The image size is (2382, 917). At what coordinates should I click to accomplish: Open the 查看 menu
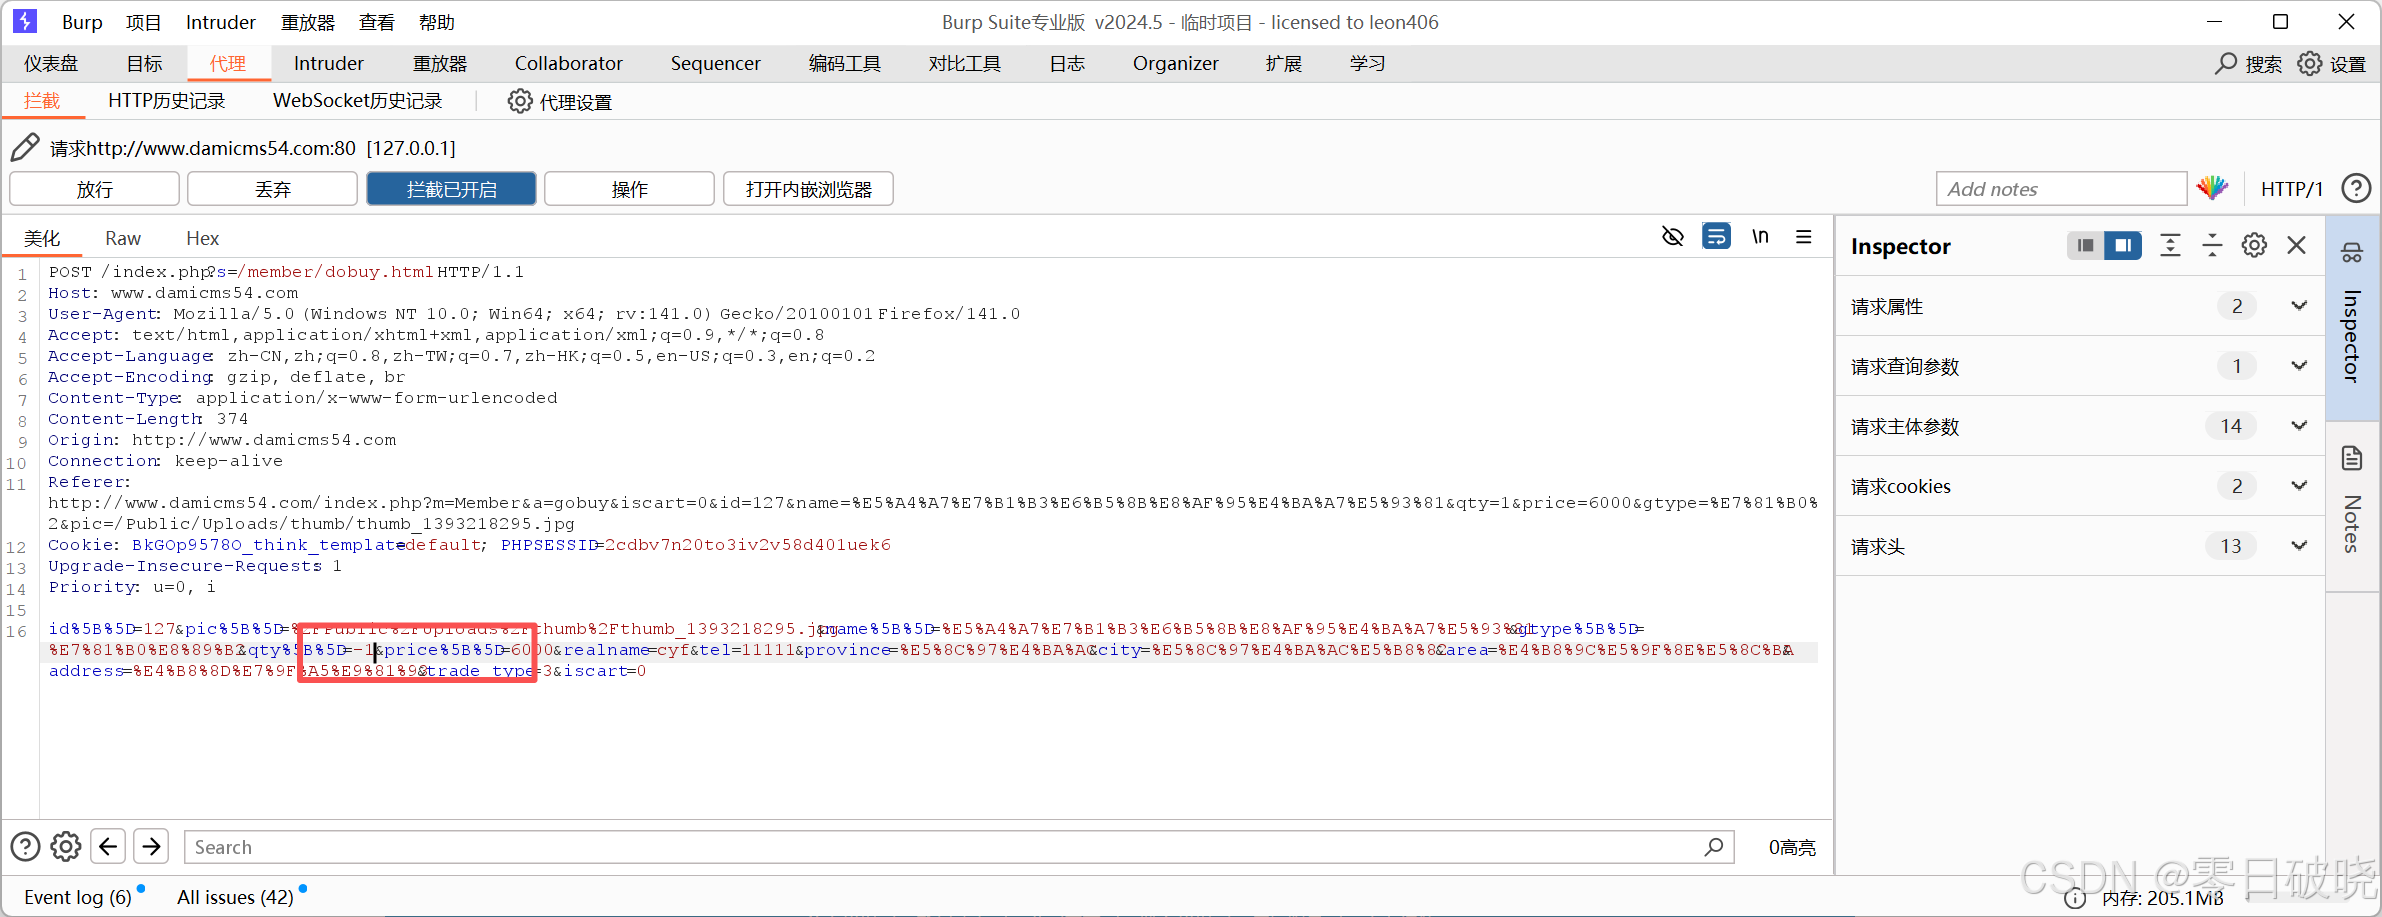coord(377,22)
